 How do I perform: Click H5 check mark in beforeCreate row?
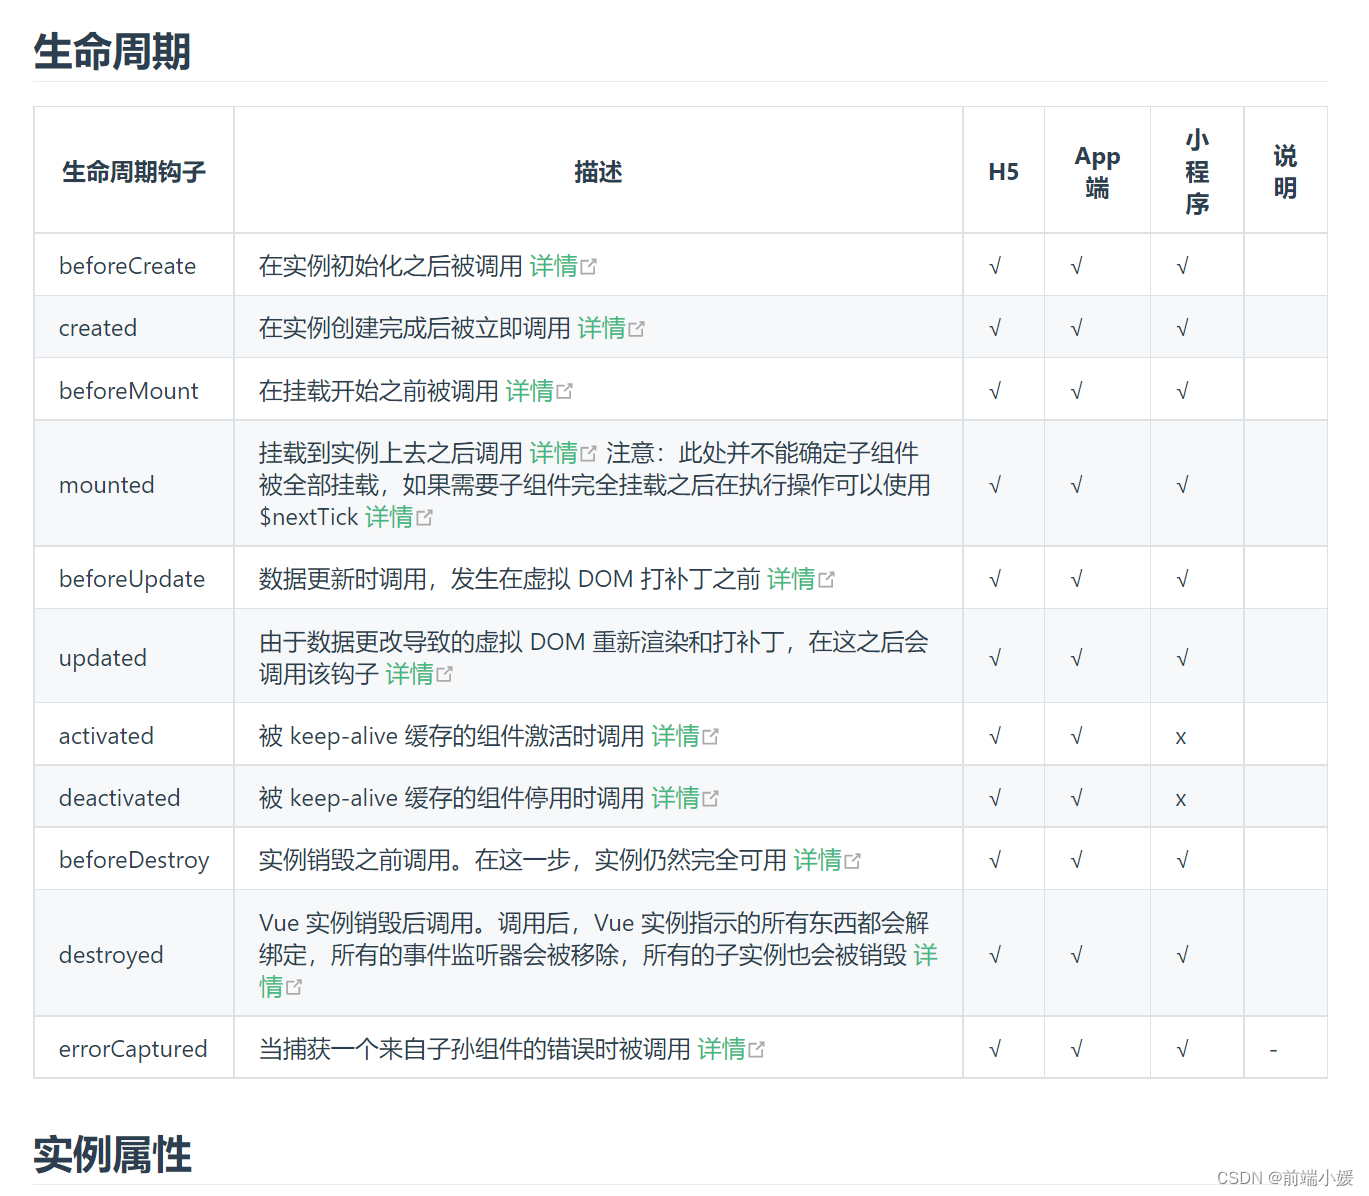(995, 266)
